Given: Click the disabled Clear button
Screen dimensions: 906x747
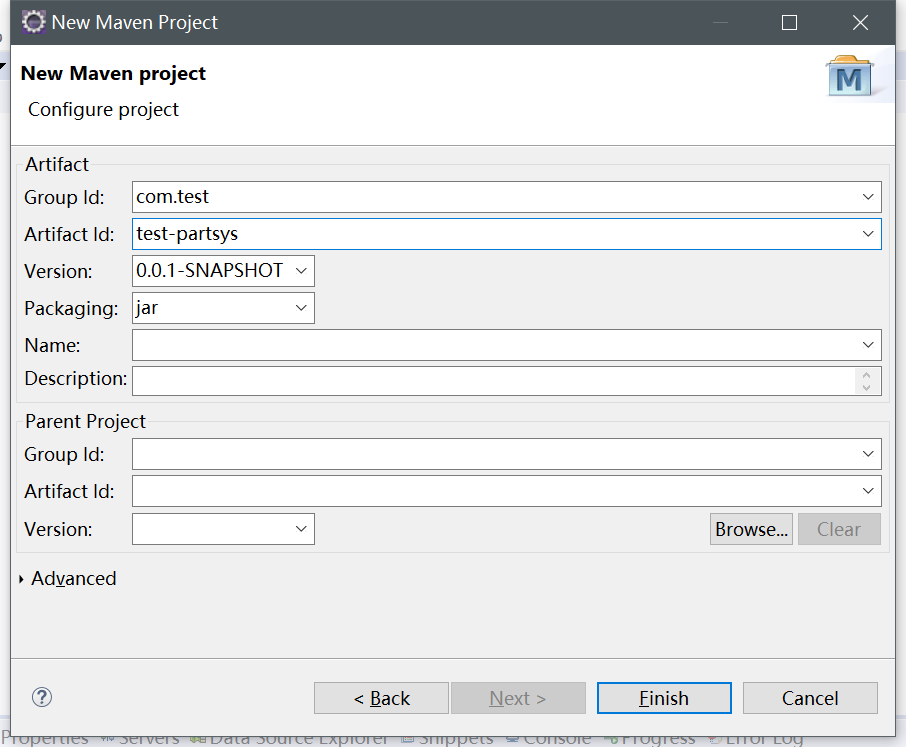Looking at the screenshot, I should 839,529.
